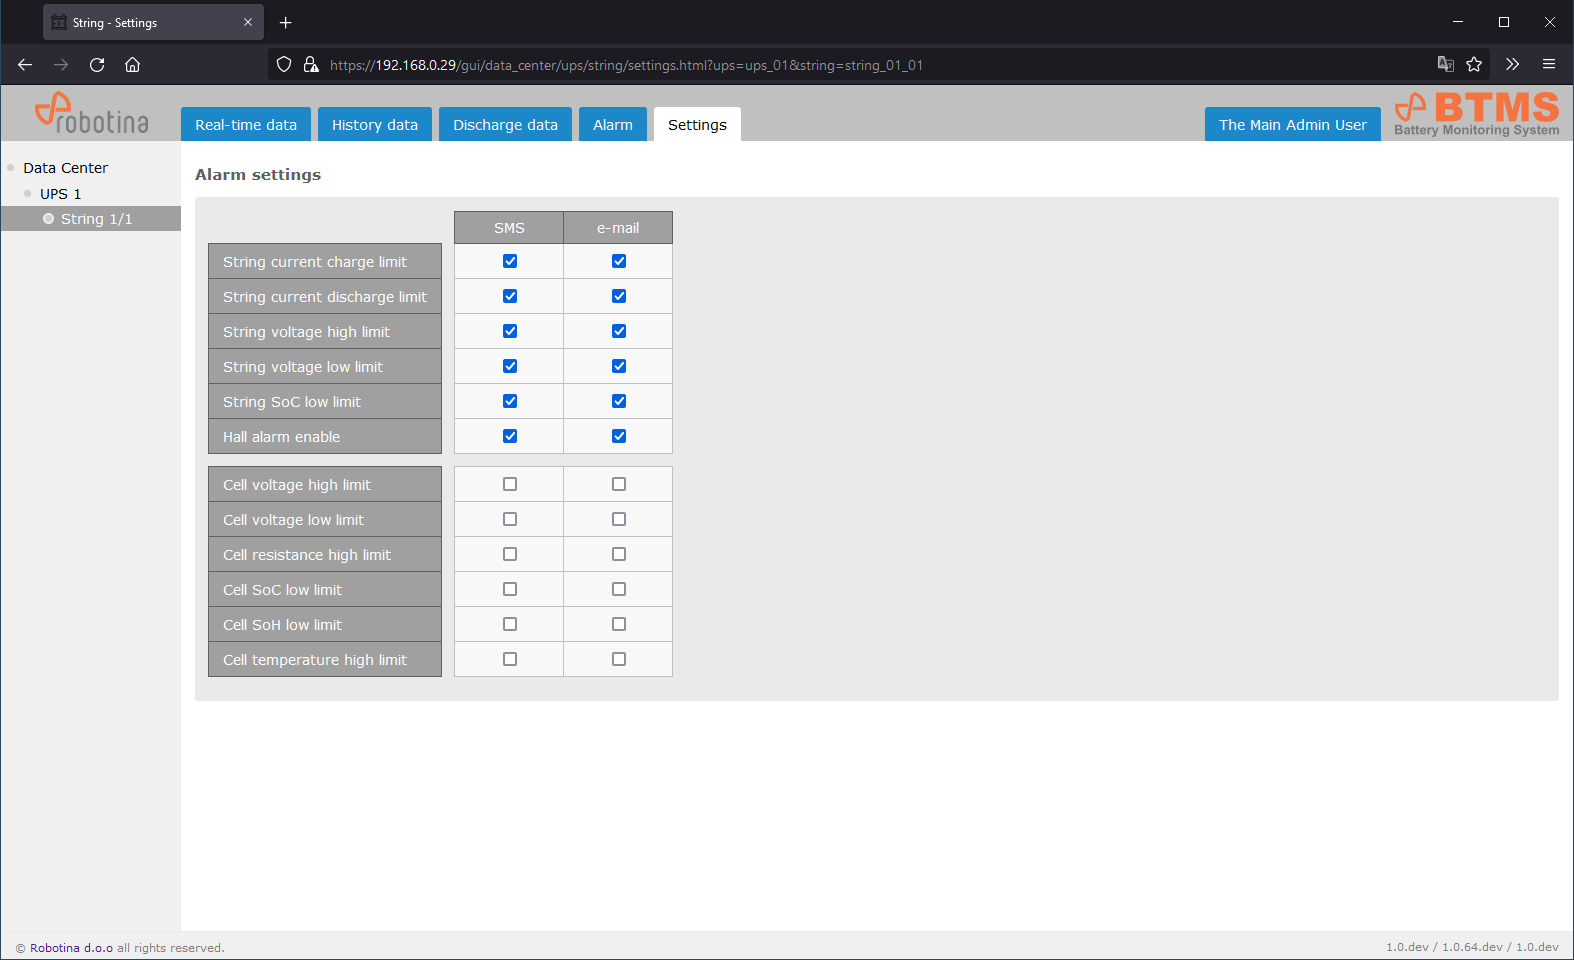Viewport: 1574px width, 960px height.
Task: Enable e-mail for Cell SoH low limit
Action: [619, 624]
